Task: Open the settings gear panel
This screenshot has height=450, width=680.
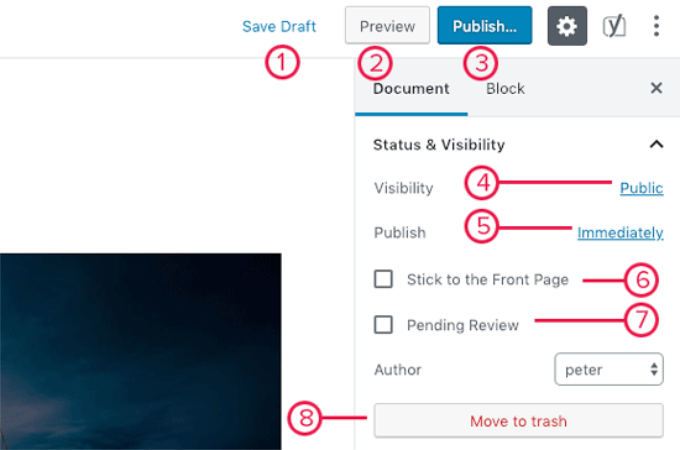Action: 567,26
